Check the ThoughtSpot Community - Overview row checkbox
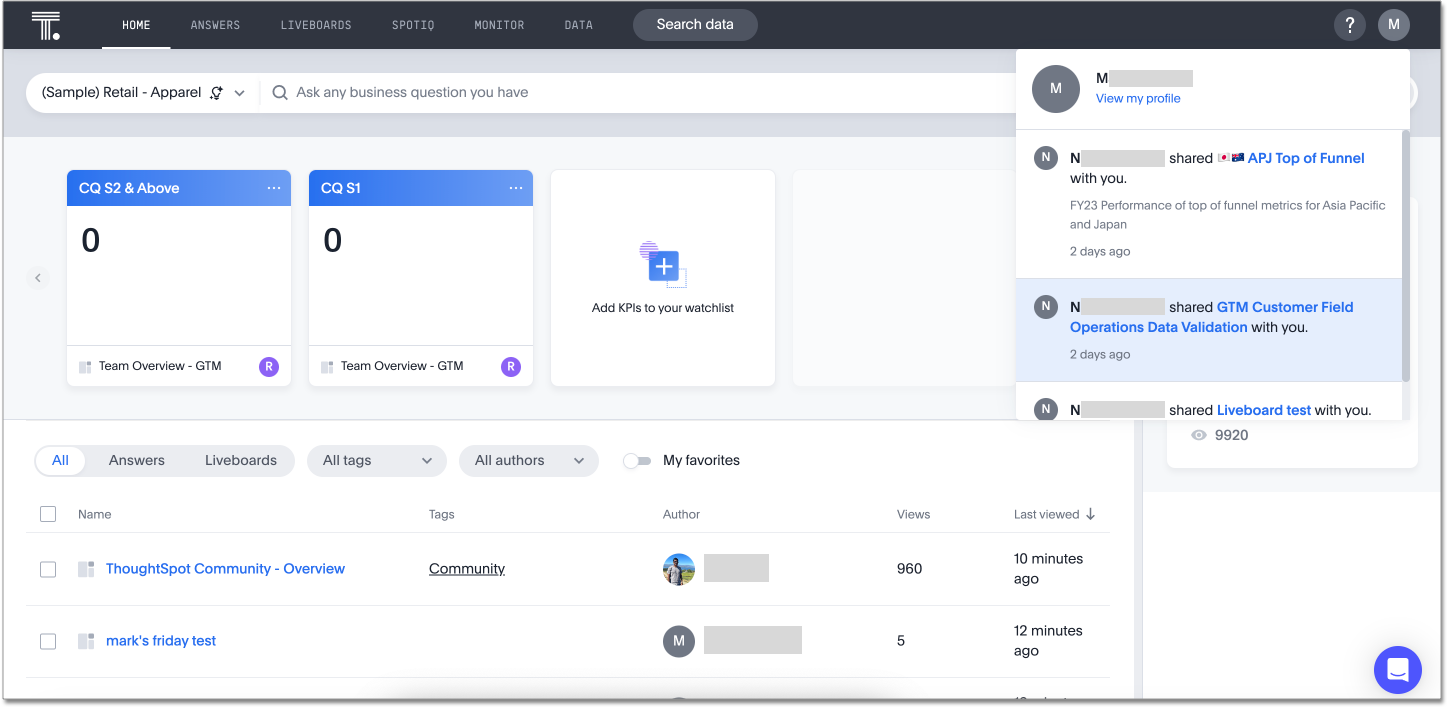The height and width of the screenshot is (708, 1448). (48, 569)
